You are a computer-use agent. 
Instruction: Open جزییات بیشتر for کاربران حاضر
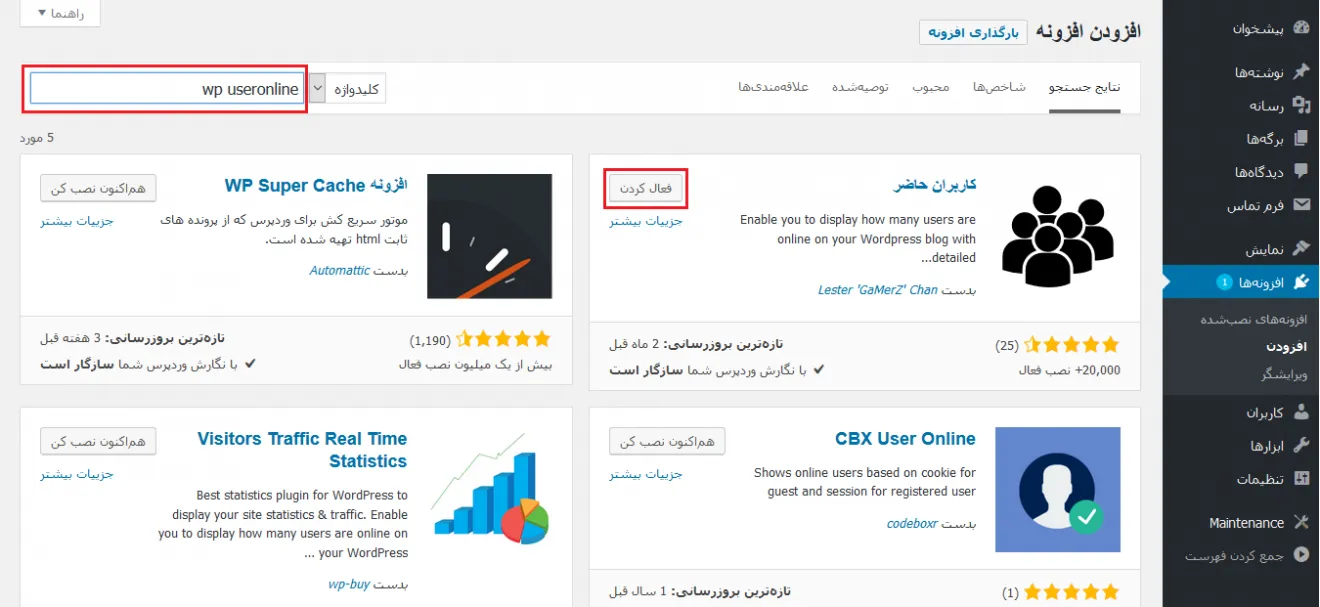(646, 221)
